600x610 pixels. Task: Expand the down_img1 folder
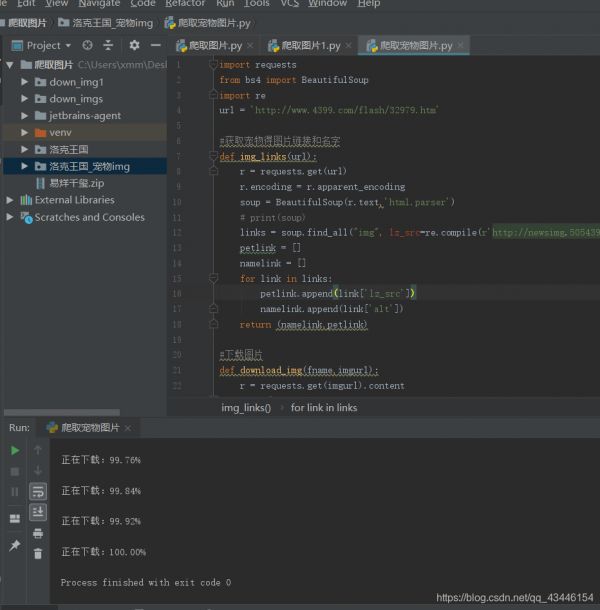[x=25, y=82]
